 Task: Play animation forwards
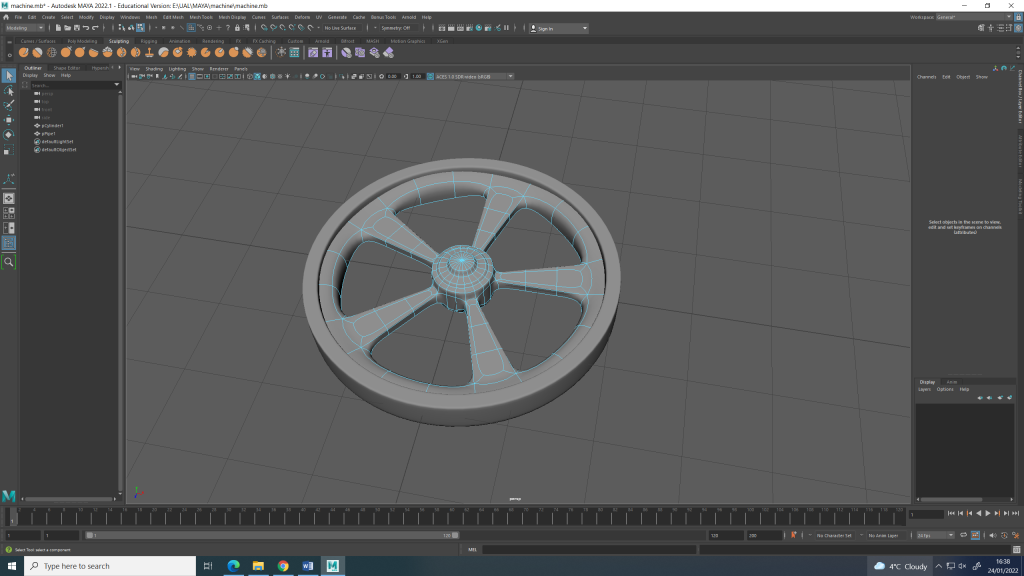click(987, 514)
